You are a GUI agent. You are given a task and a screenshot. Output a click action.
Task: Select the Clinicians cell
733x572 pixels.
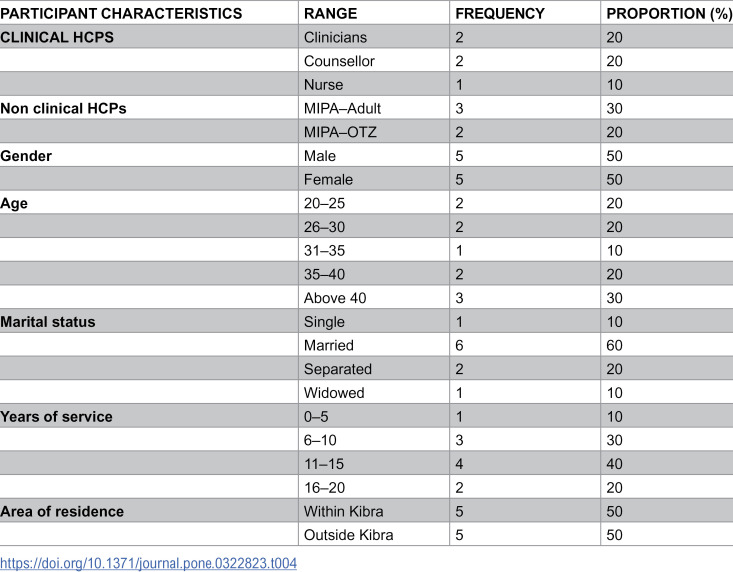[x=335, y=37]
